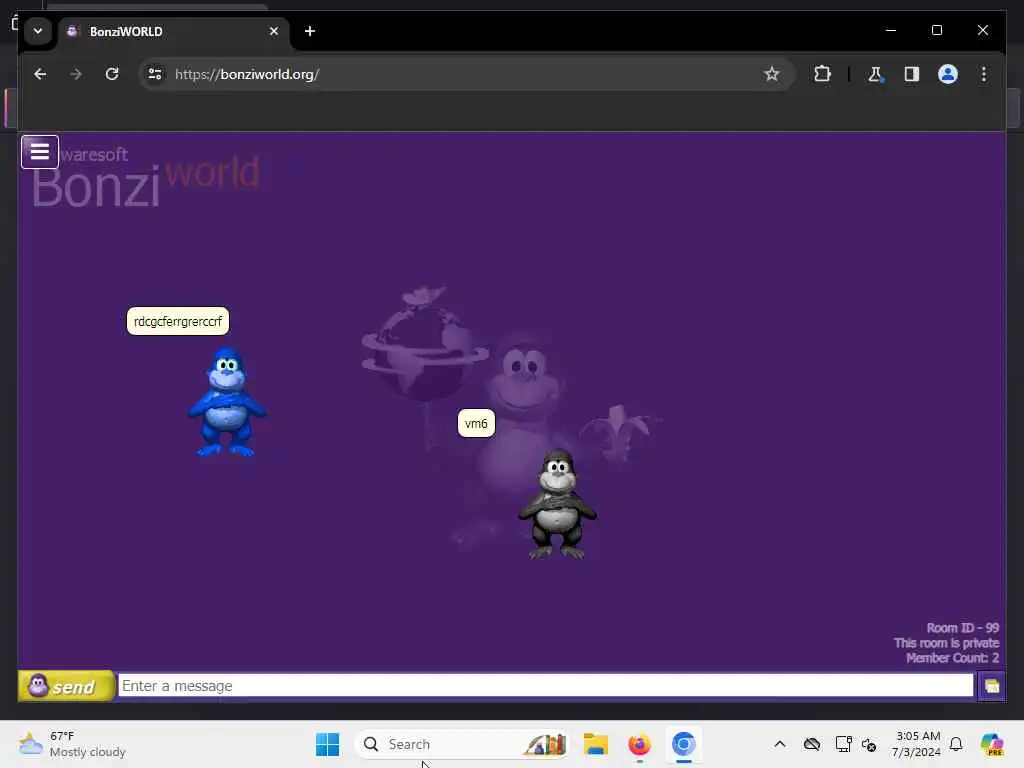The image size is (1024, 768).
Task: Bookmark this page with the star
Action: [x=772, y=74]
